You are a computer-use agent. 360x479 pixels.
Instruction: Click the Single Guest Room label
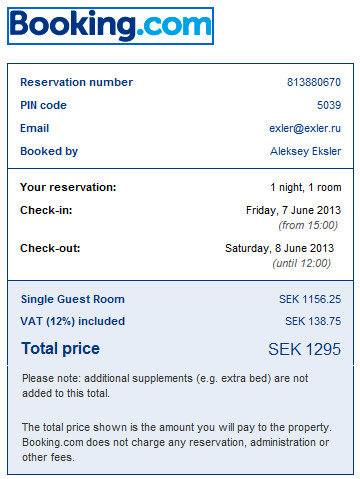click(73, 299)
